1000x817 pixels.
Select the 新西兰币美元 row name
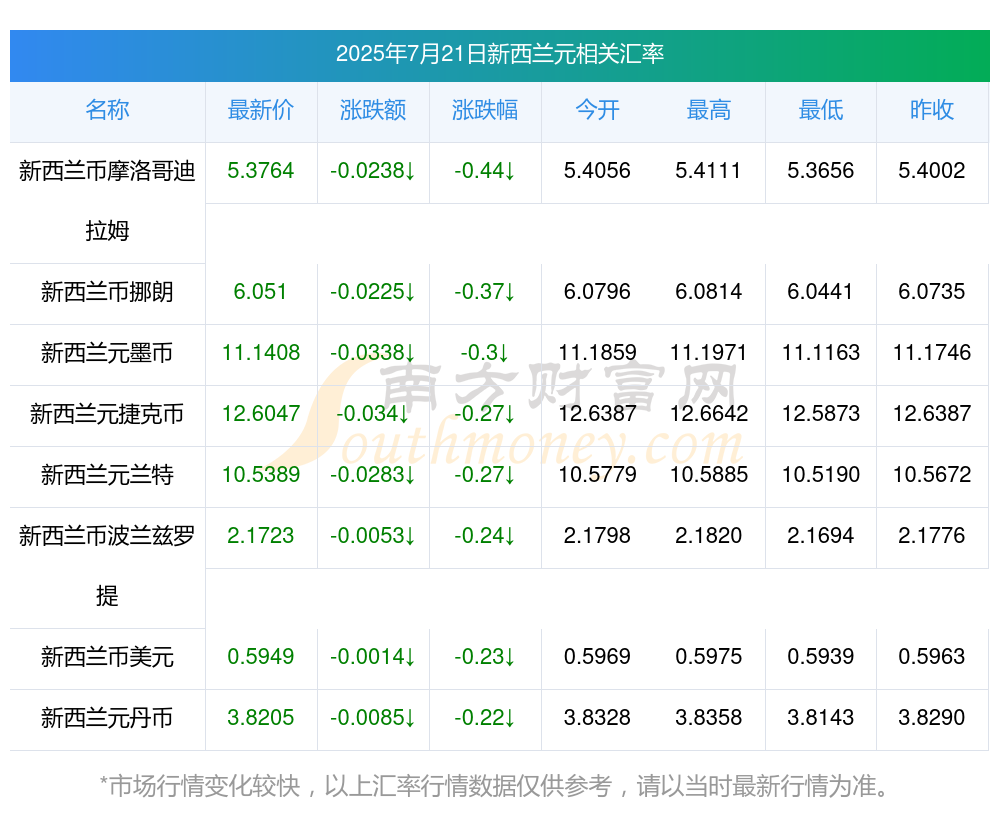[x=107, y=656]
